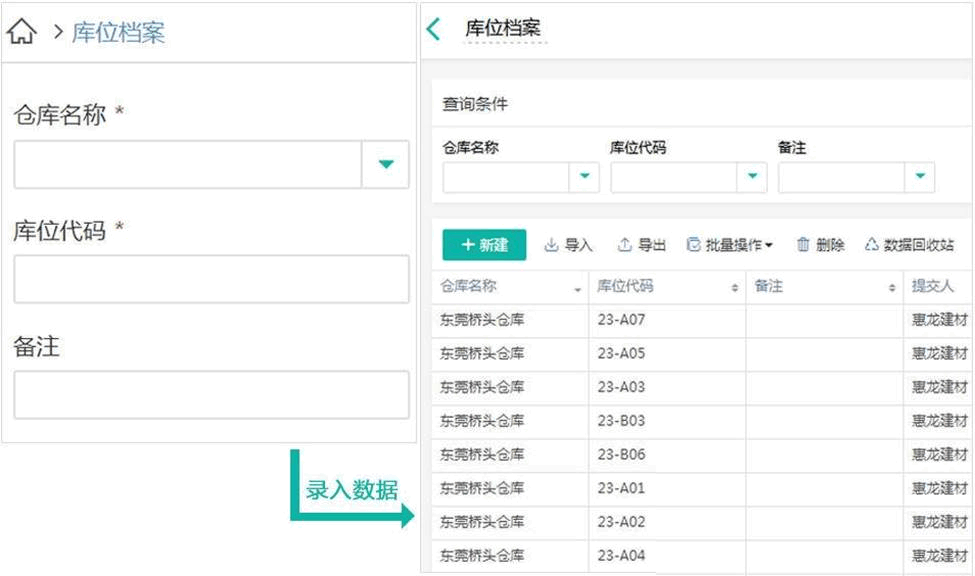Click the 备注 input field in form
The height and width of the screenshot is (576, 975).
click(211, 395)
